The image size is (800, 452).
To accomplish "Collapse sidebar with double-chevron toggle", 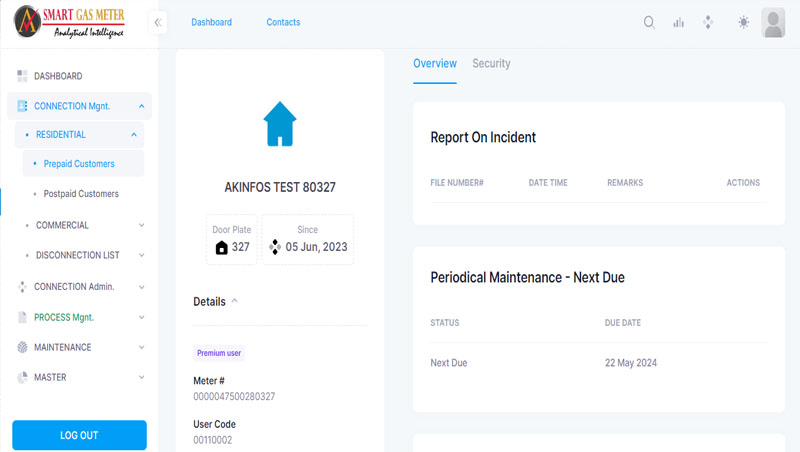I will (158, 22).
